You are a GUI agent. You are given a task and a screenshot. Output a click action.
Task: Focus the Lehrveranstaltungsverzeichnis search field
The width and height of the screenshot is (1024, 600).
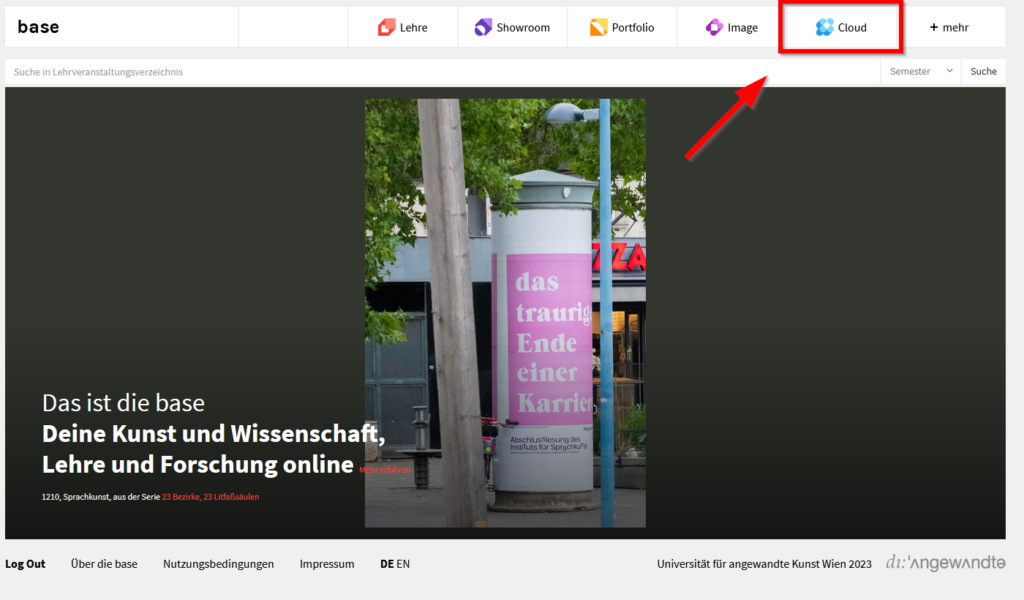[x=440, y=72]
